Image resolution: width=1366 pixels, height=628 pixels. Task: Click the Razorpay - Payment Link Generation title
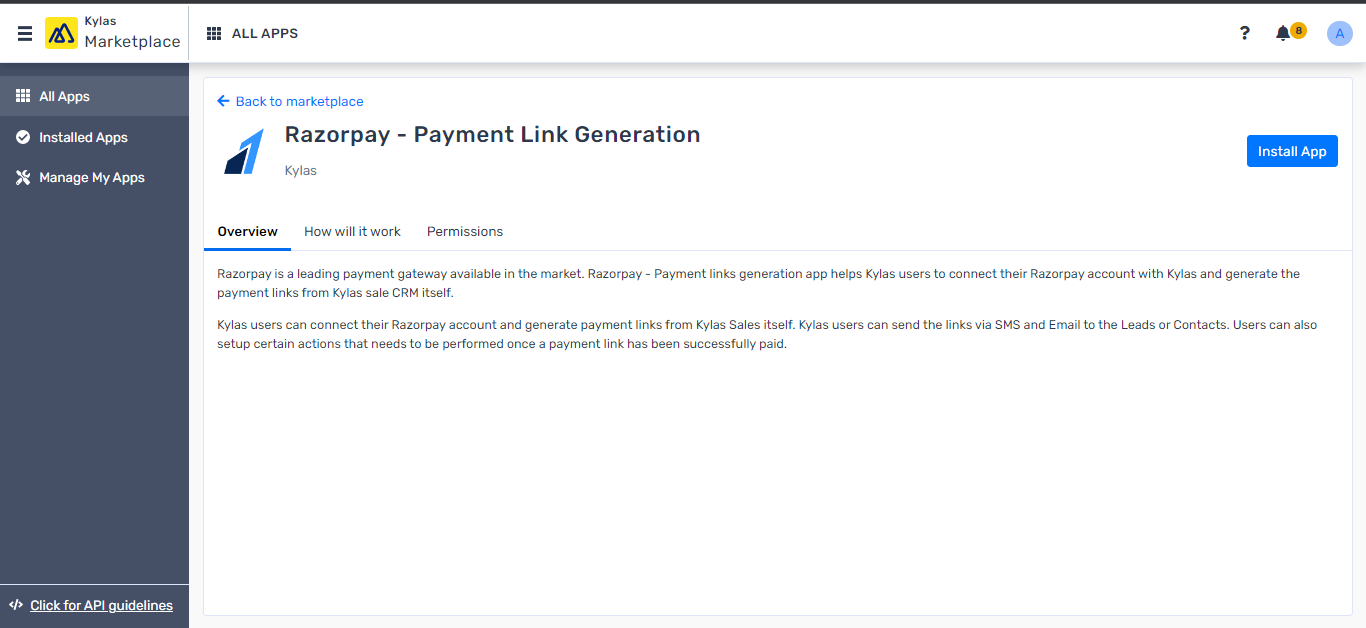(x=492, y=134)
